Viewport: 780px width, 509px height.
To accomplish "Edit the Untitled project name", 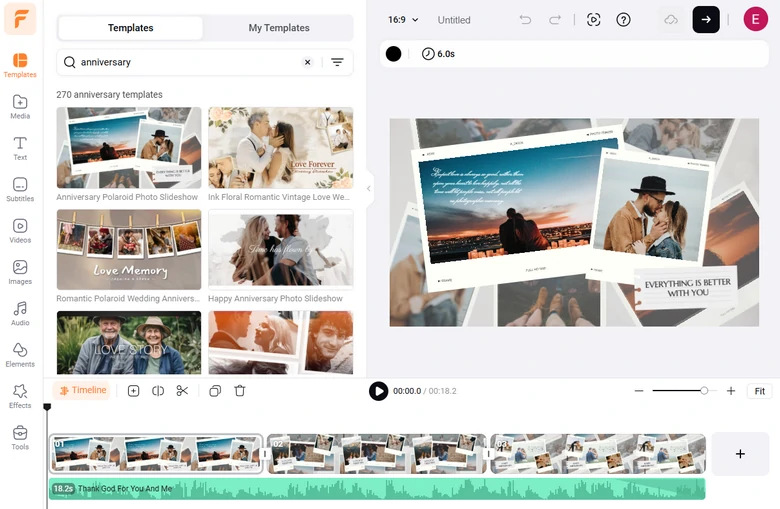I will (x=454, y=20).
